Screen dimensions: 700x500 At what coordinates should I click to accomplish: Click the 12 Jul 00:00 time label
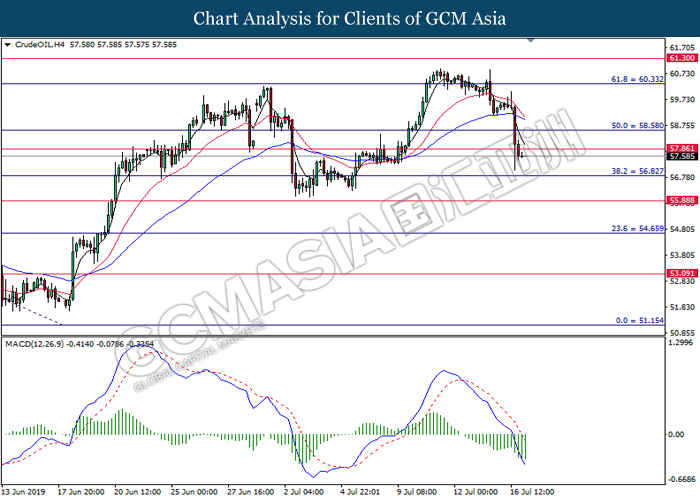coord(475,492)
